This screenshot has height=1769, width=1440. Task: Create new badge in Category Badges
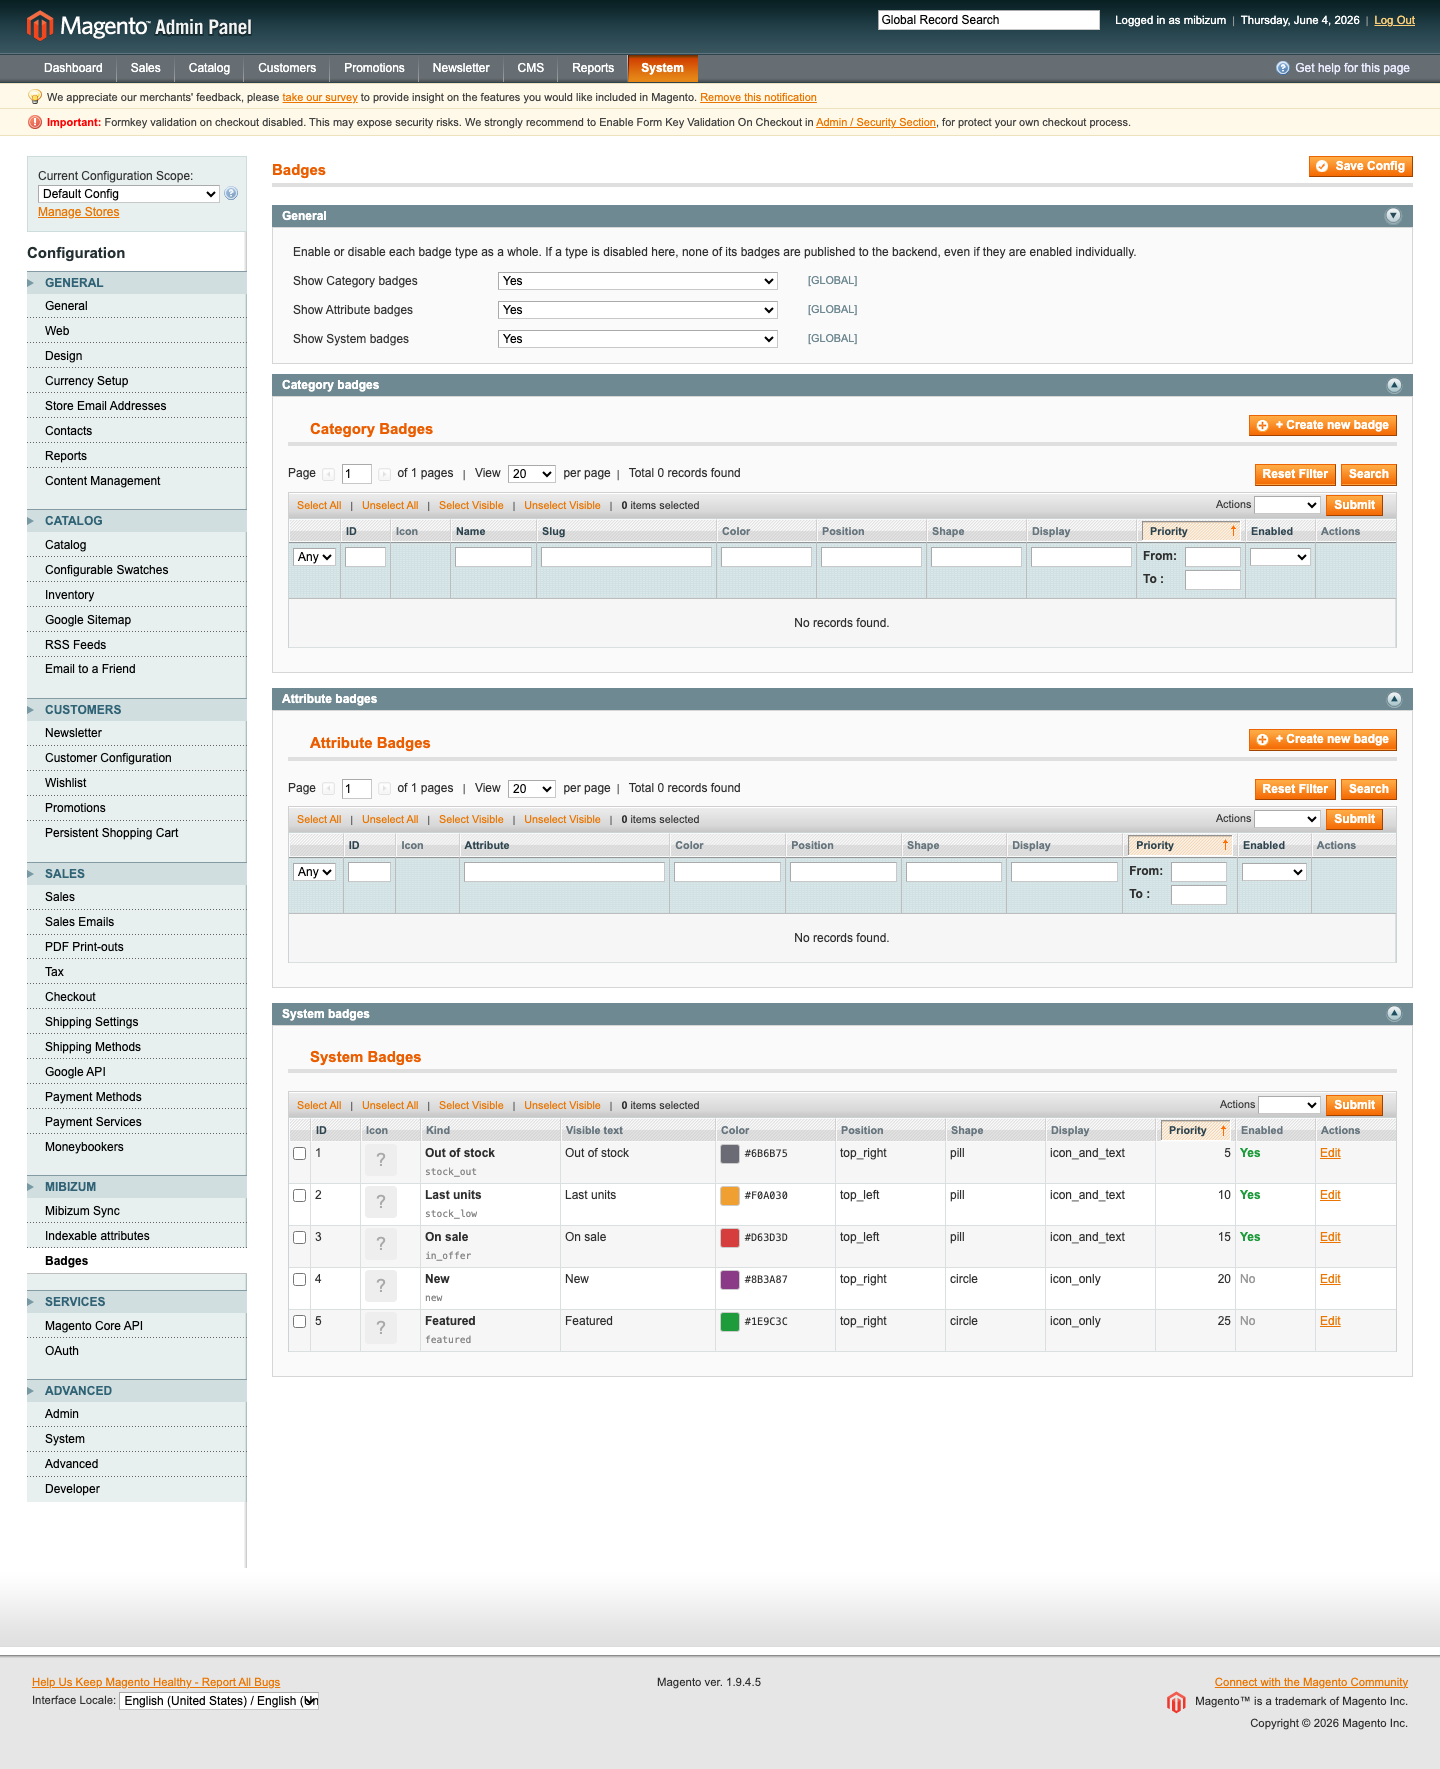1322,425
